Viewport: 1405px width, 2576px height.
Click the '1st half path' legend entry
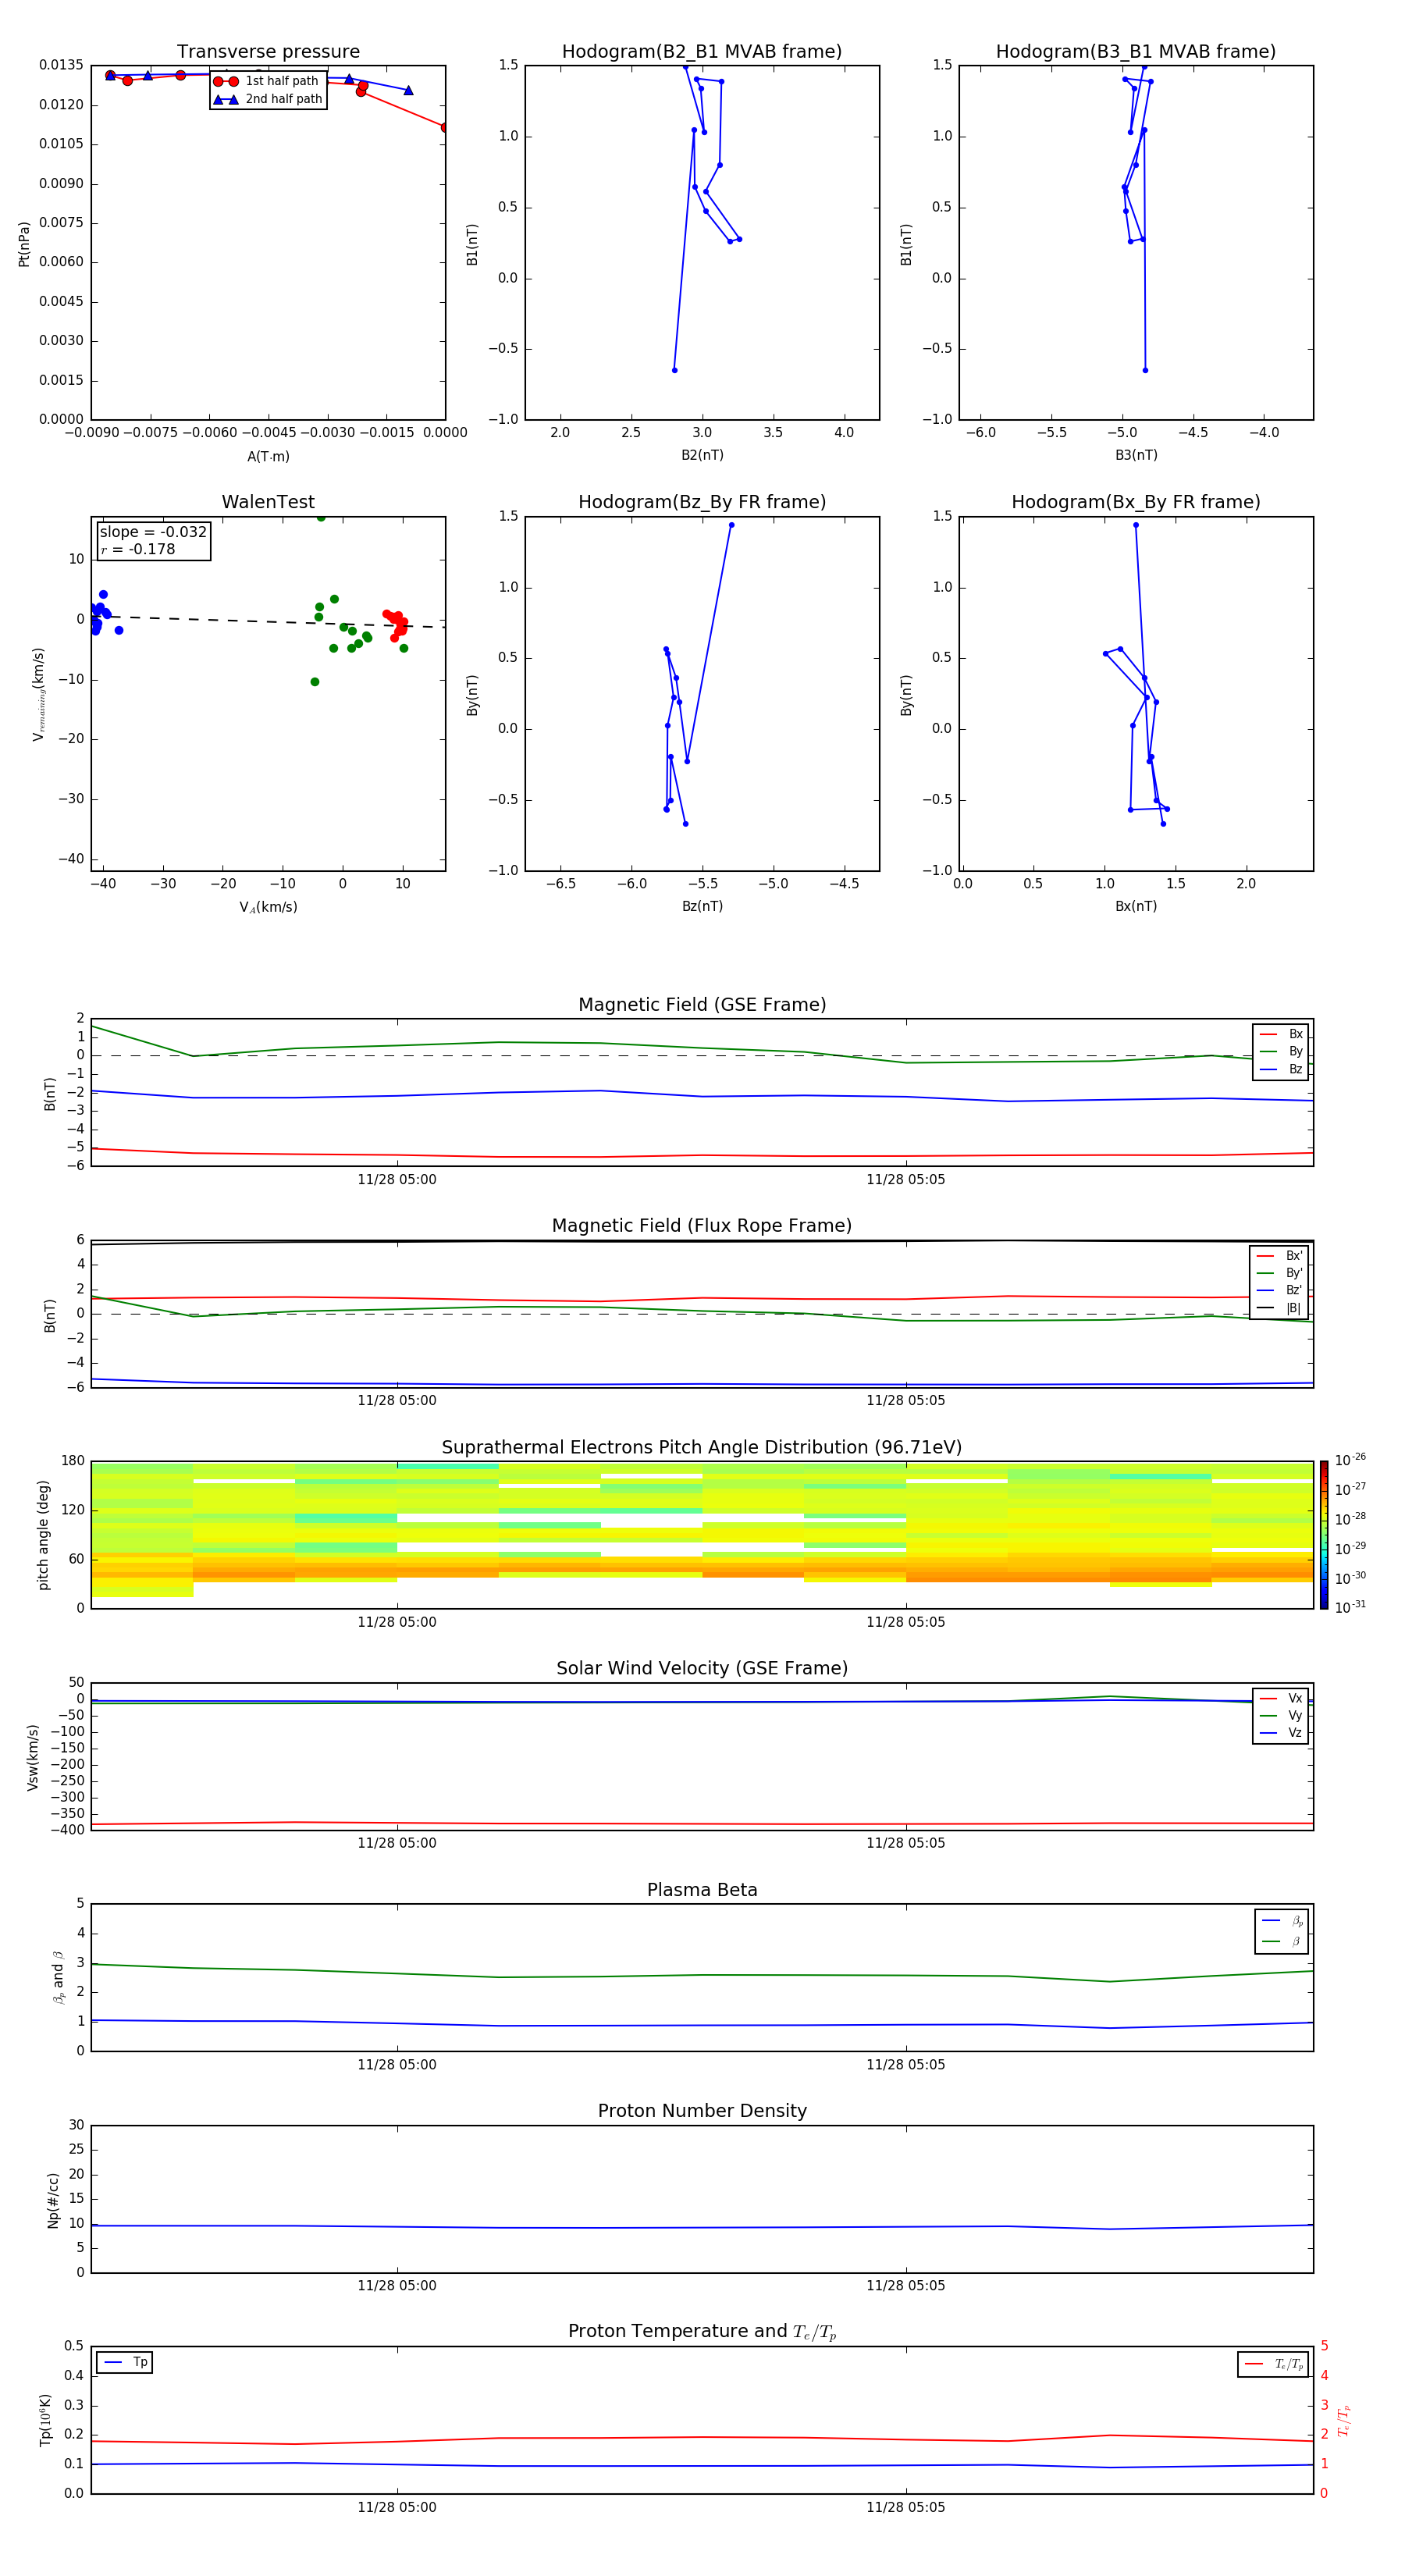pos(266,81)
